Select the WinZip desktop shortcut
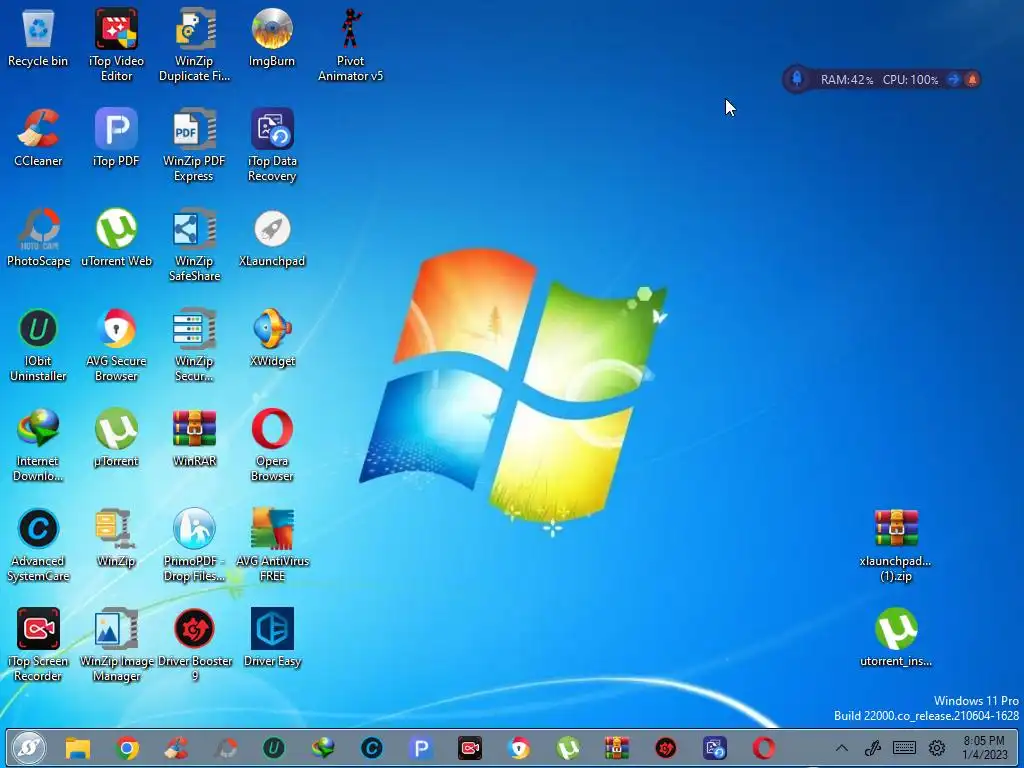Image resolution: width=1024 pixels, height=768 pixels. tap(116, 538)
